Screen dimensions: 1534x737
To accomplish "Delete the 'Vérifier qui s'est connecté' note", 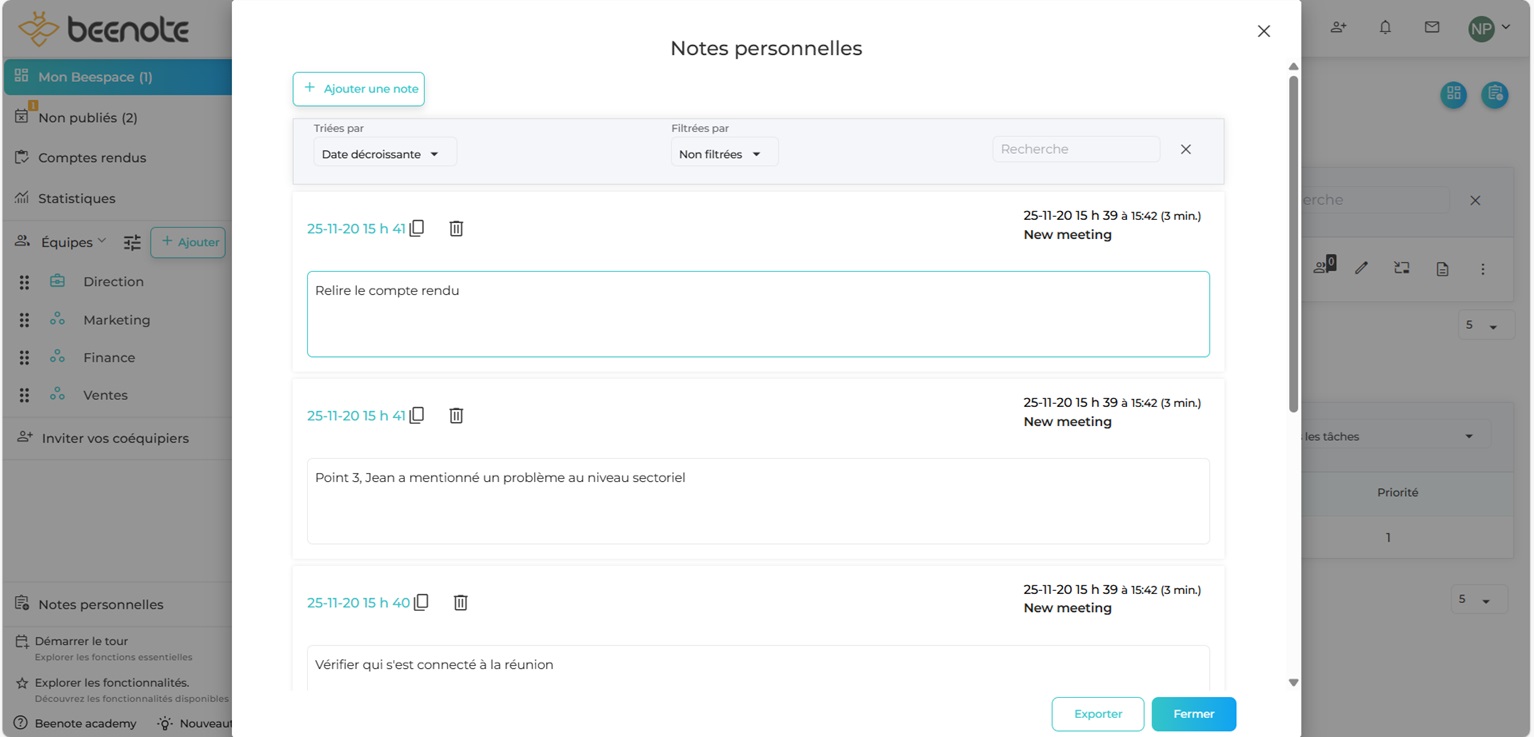I will click(x=460, y=601).
